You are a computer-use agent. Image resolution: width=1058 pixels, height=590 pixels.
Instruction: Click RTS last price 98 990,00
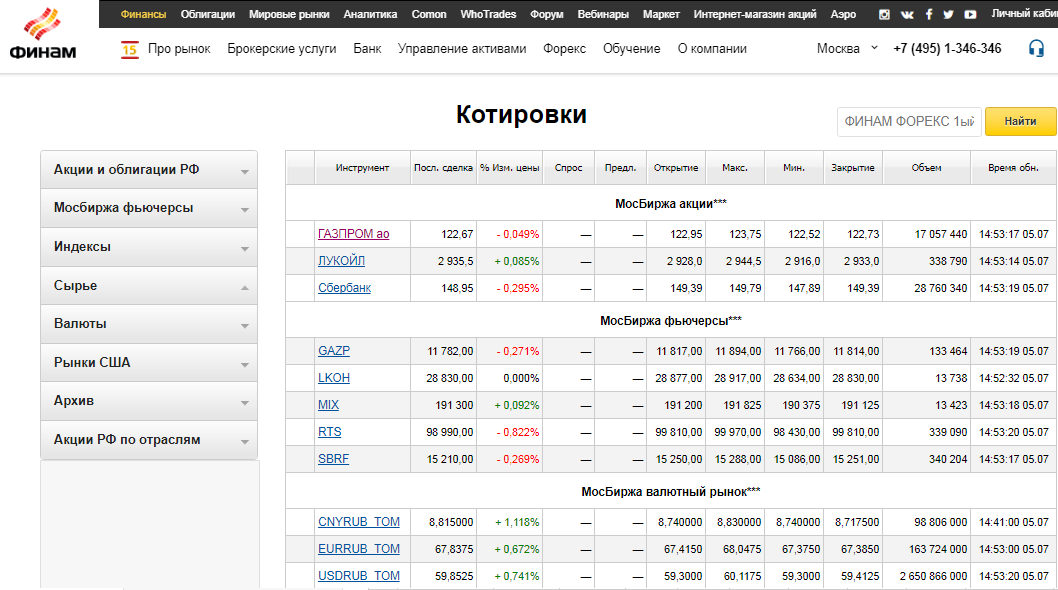pyautogui.click(x=450, y=432)
